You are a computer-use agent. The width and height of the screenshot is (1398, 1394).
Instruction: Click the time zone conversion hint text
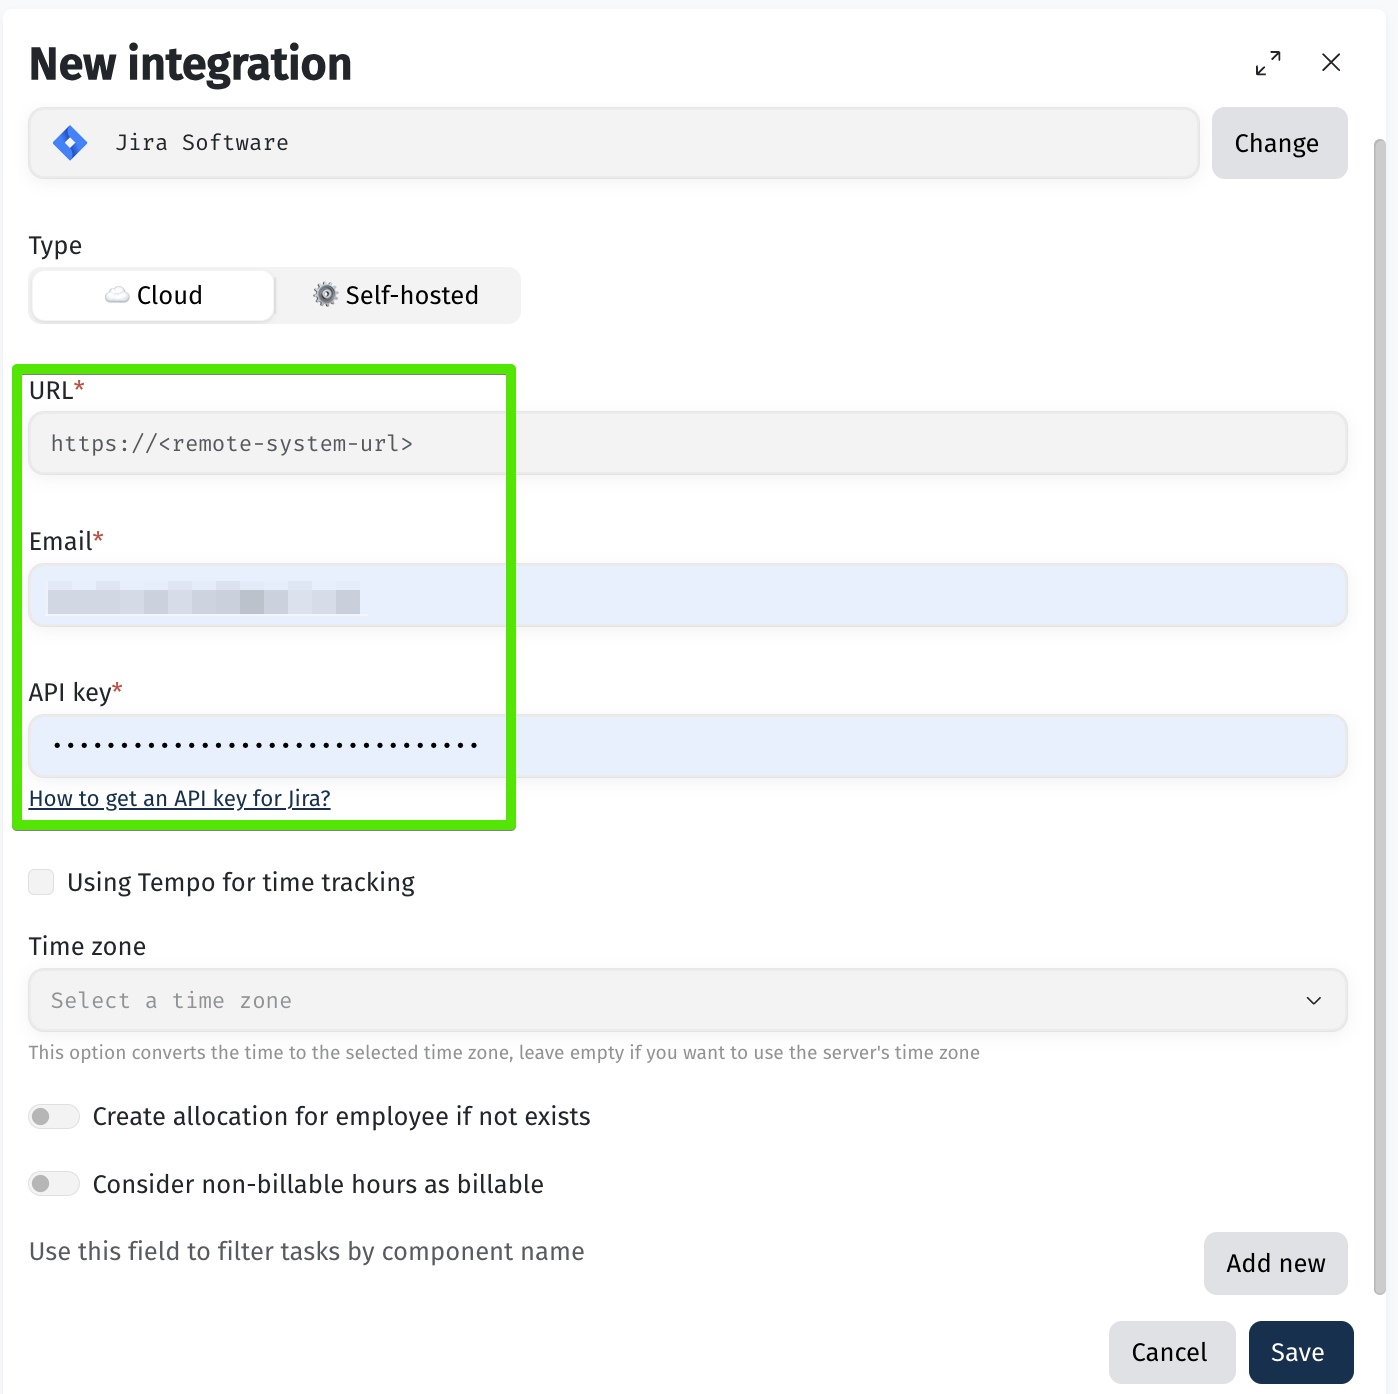coord(504,1052)
